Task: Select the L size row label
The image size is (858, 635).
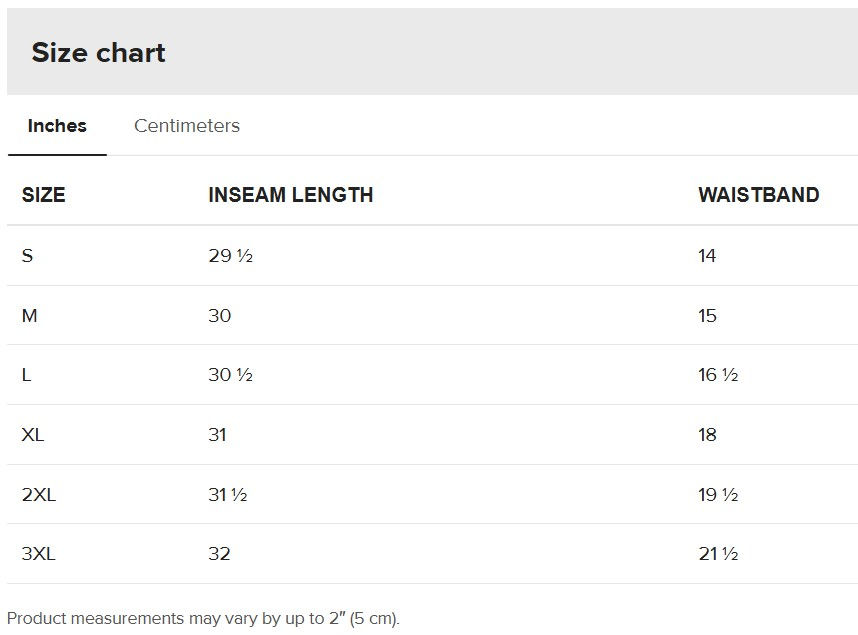Action: [27, 375]
